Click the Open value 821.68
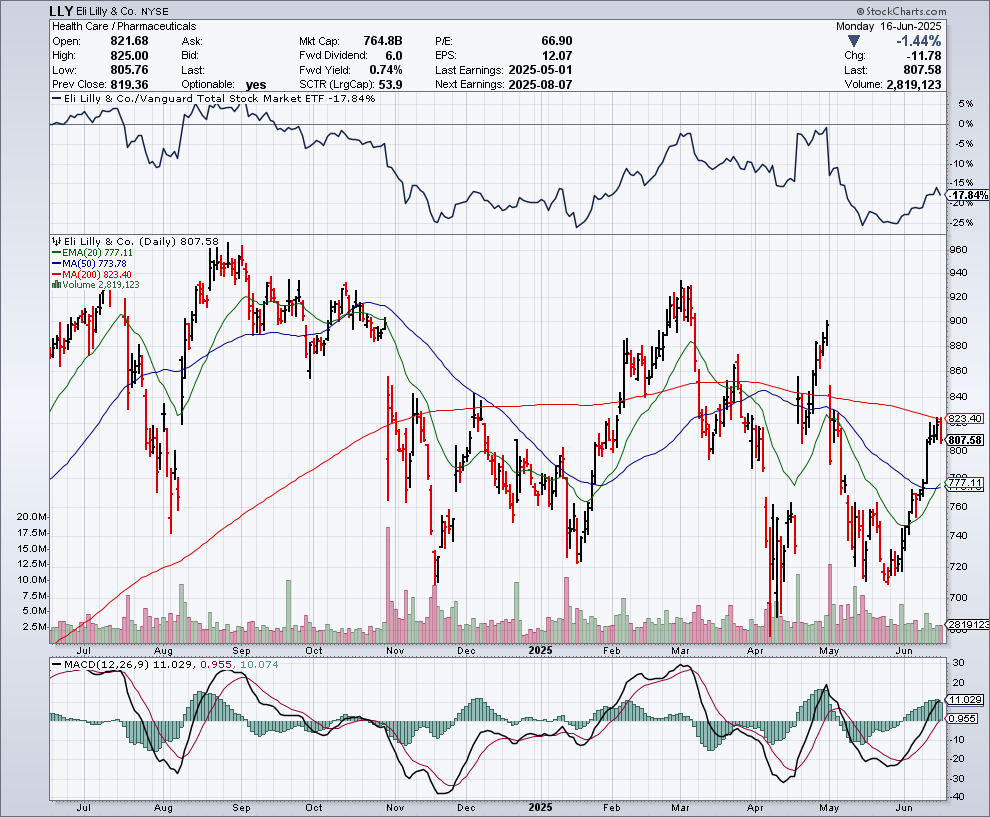This screenshot has width=990, height=817. coord(129,41)
